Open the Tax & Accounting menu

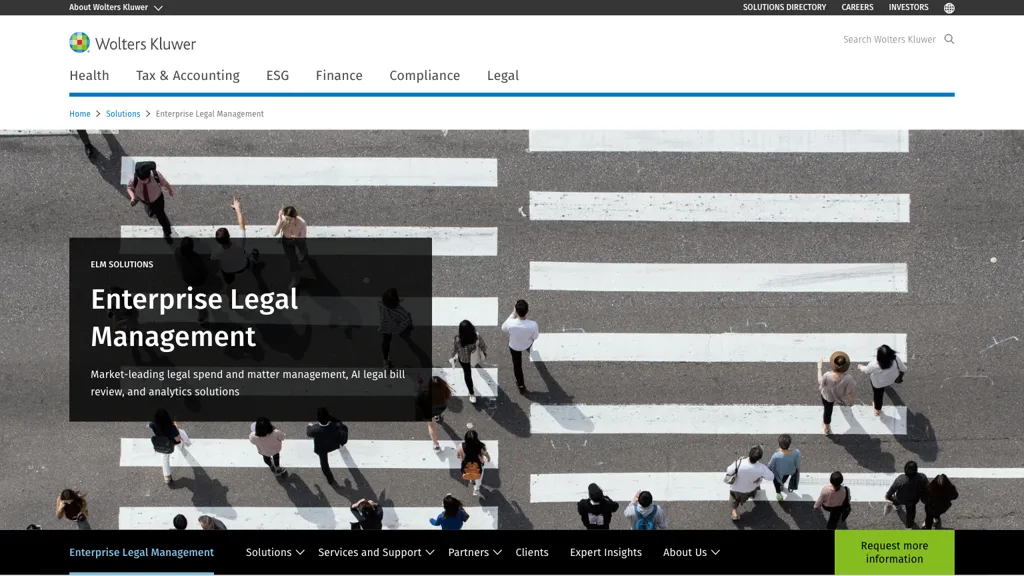click(188, 76)
